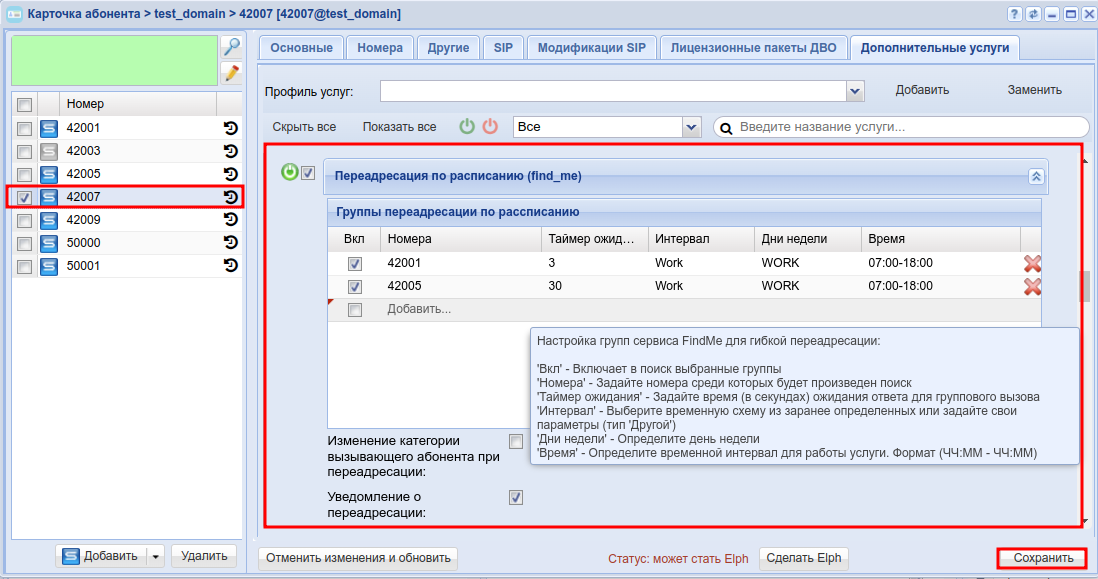Check the checkbox for subscriber 42009
This screenshot has width=1098, height=579.
pos(25,220)
